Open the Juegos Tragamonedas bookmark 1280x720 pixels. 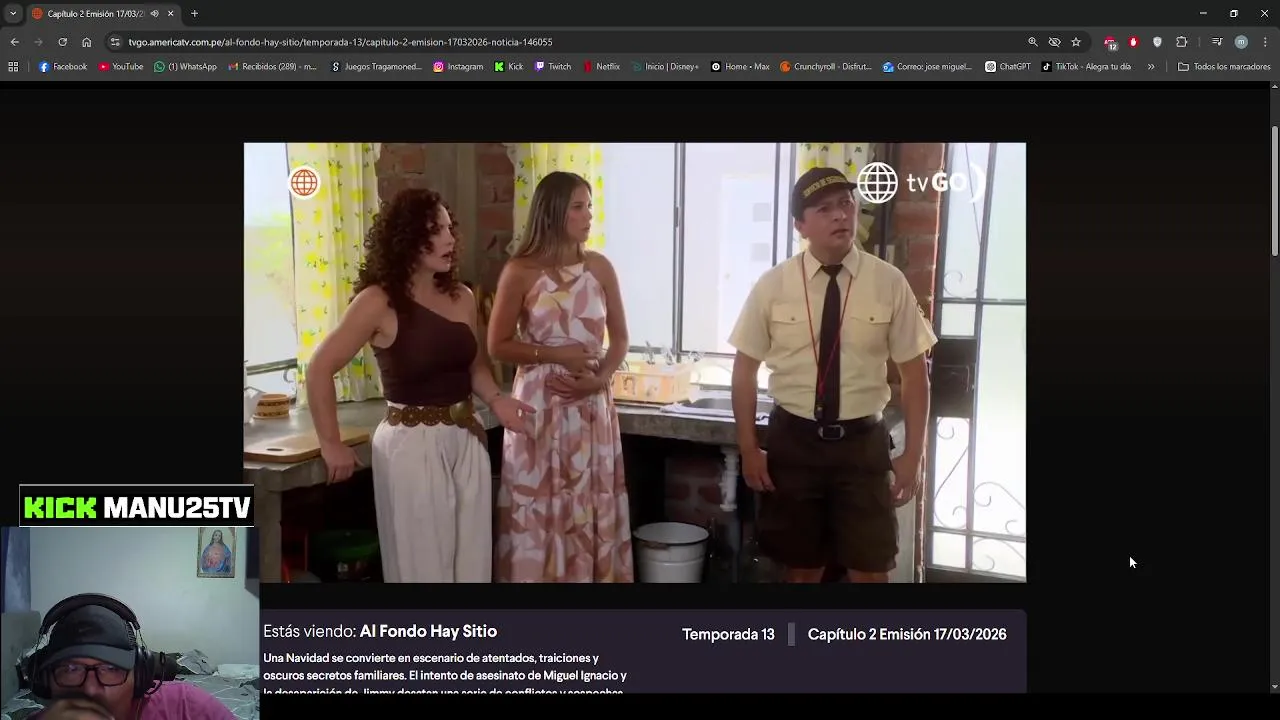click(x=376, y=67)
